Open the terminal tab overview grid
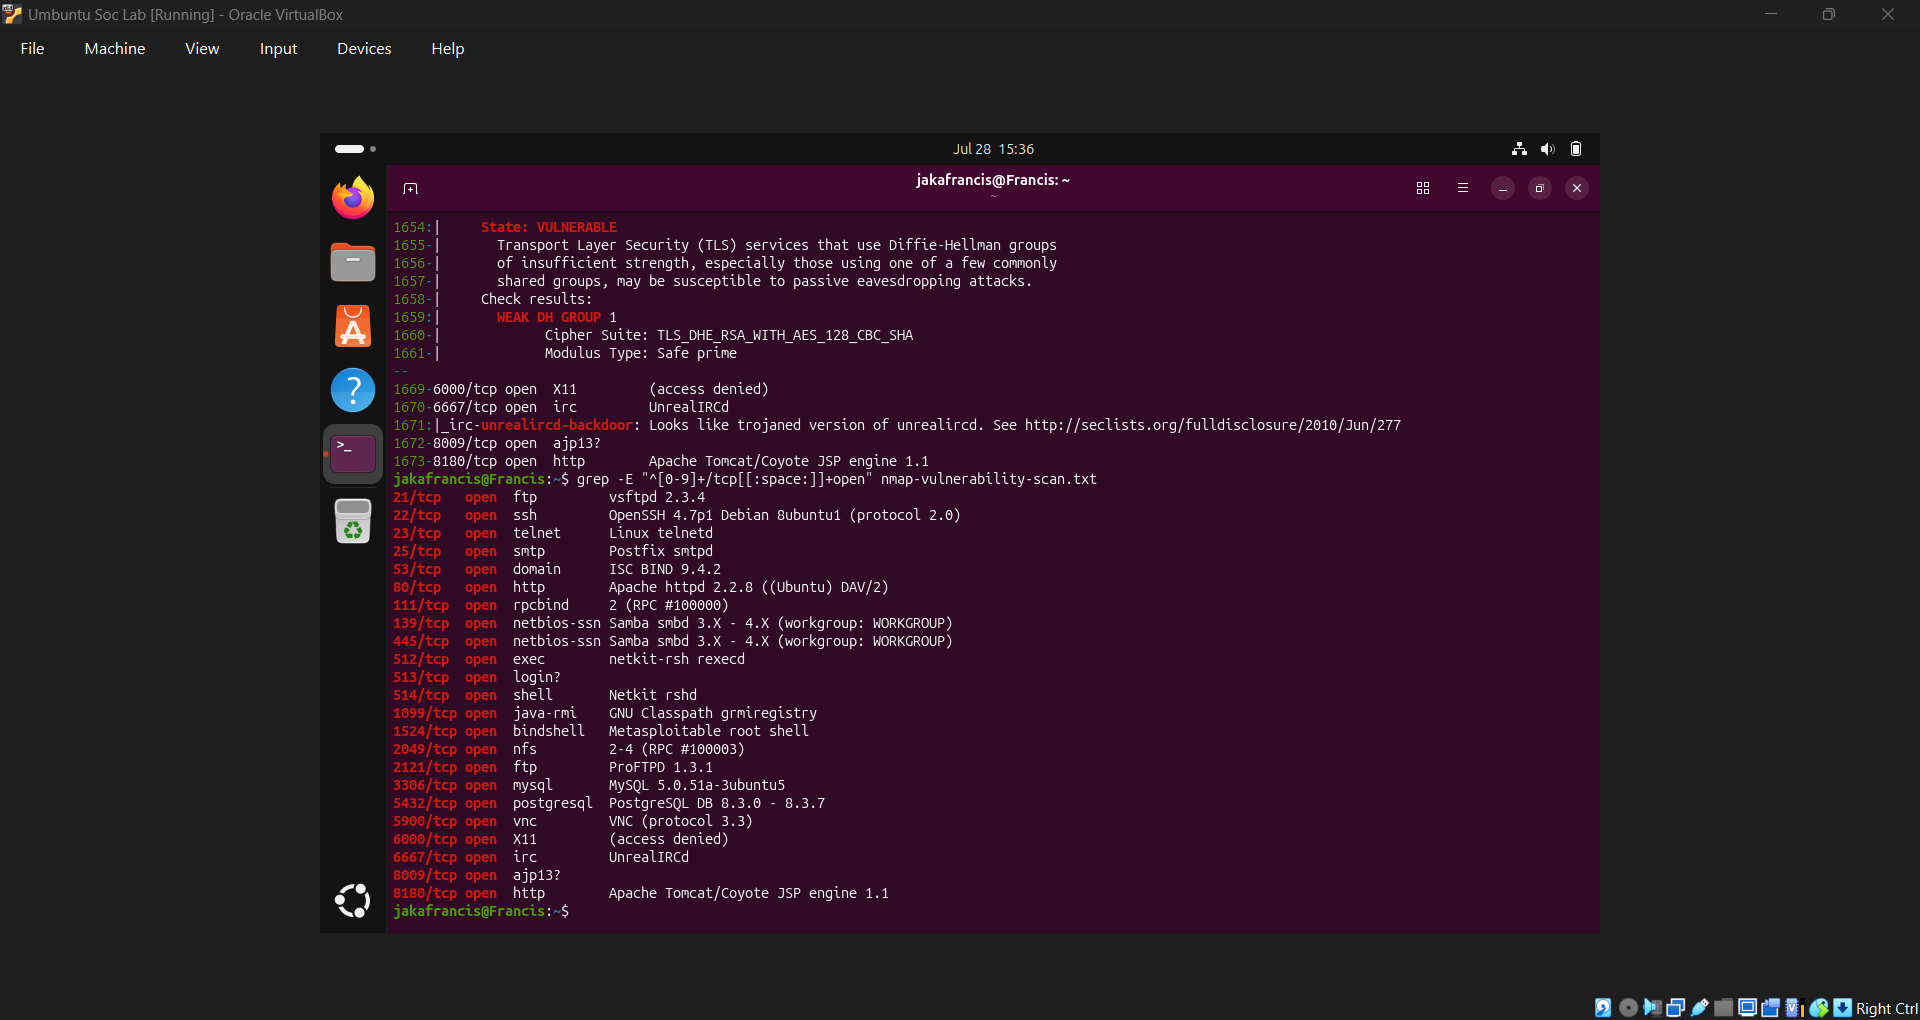The image size is (1920, 1020). point(1423,188)
